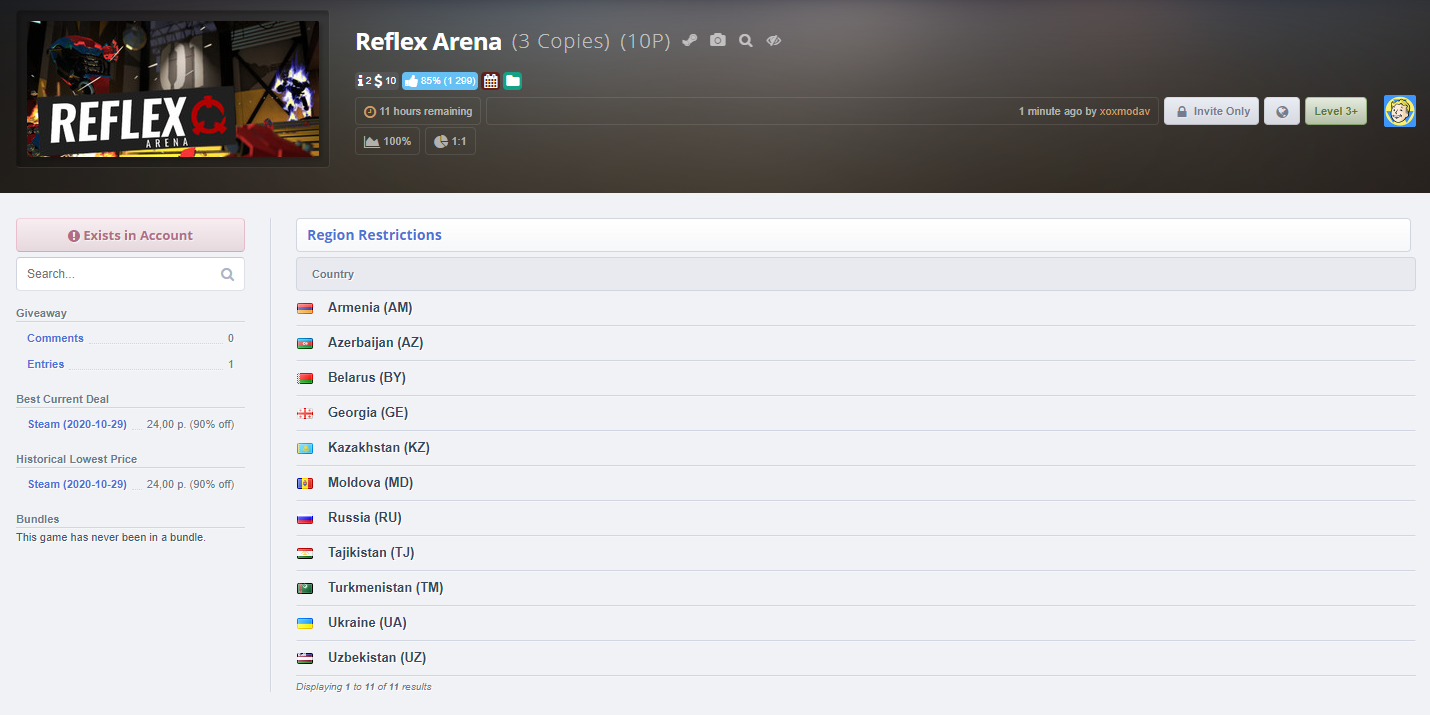
Task: Click the 100% chart statistic box
Action: (x=387, y=141)
